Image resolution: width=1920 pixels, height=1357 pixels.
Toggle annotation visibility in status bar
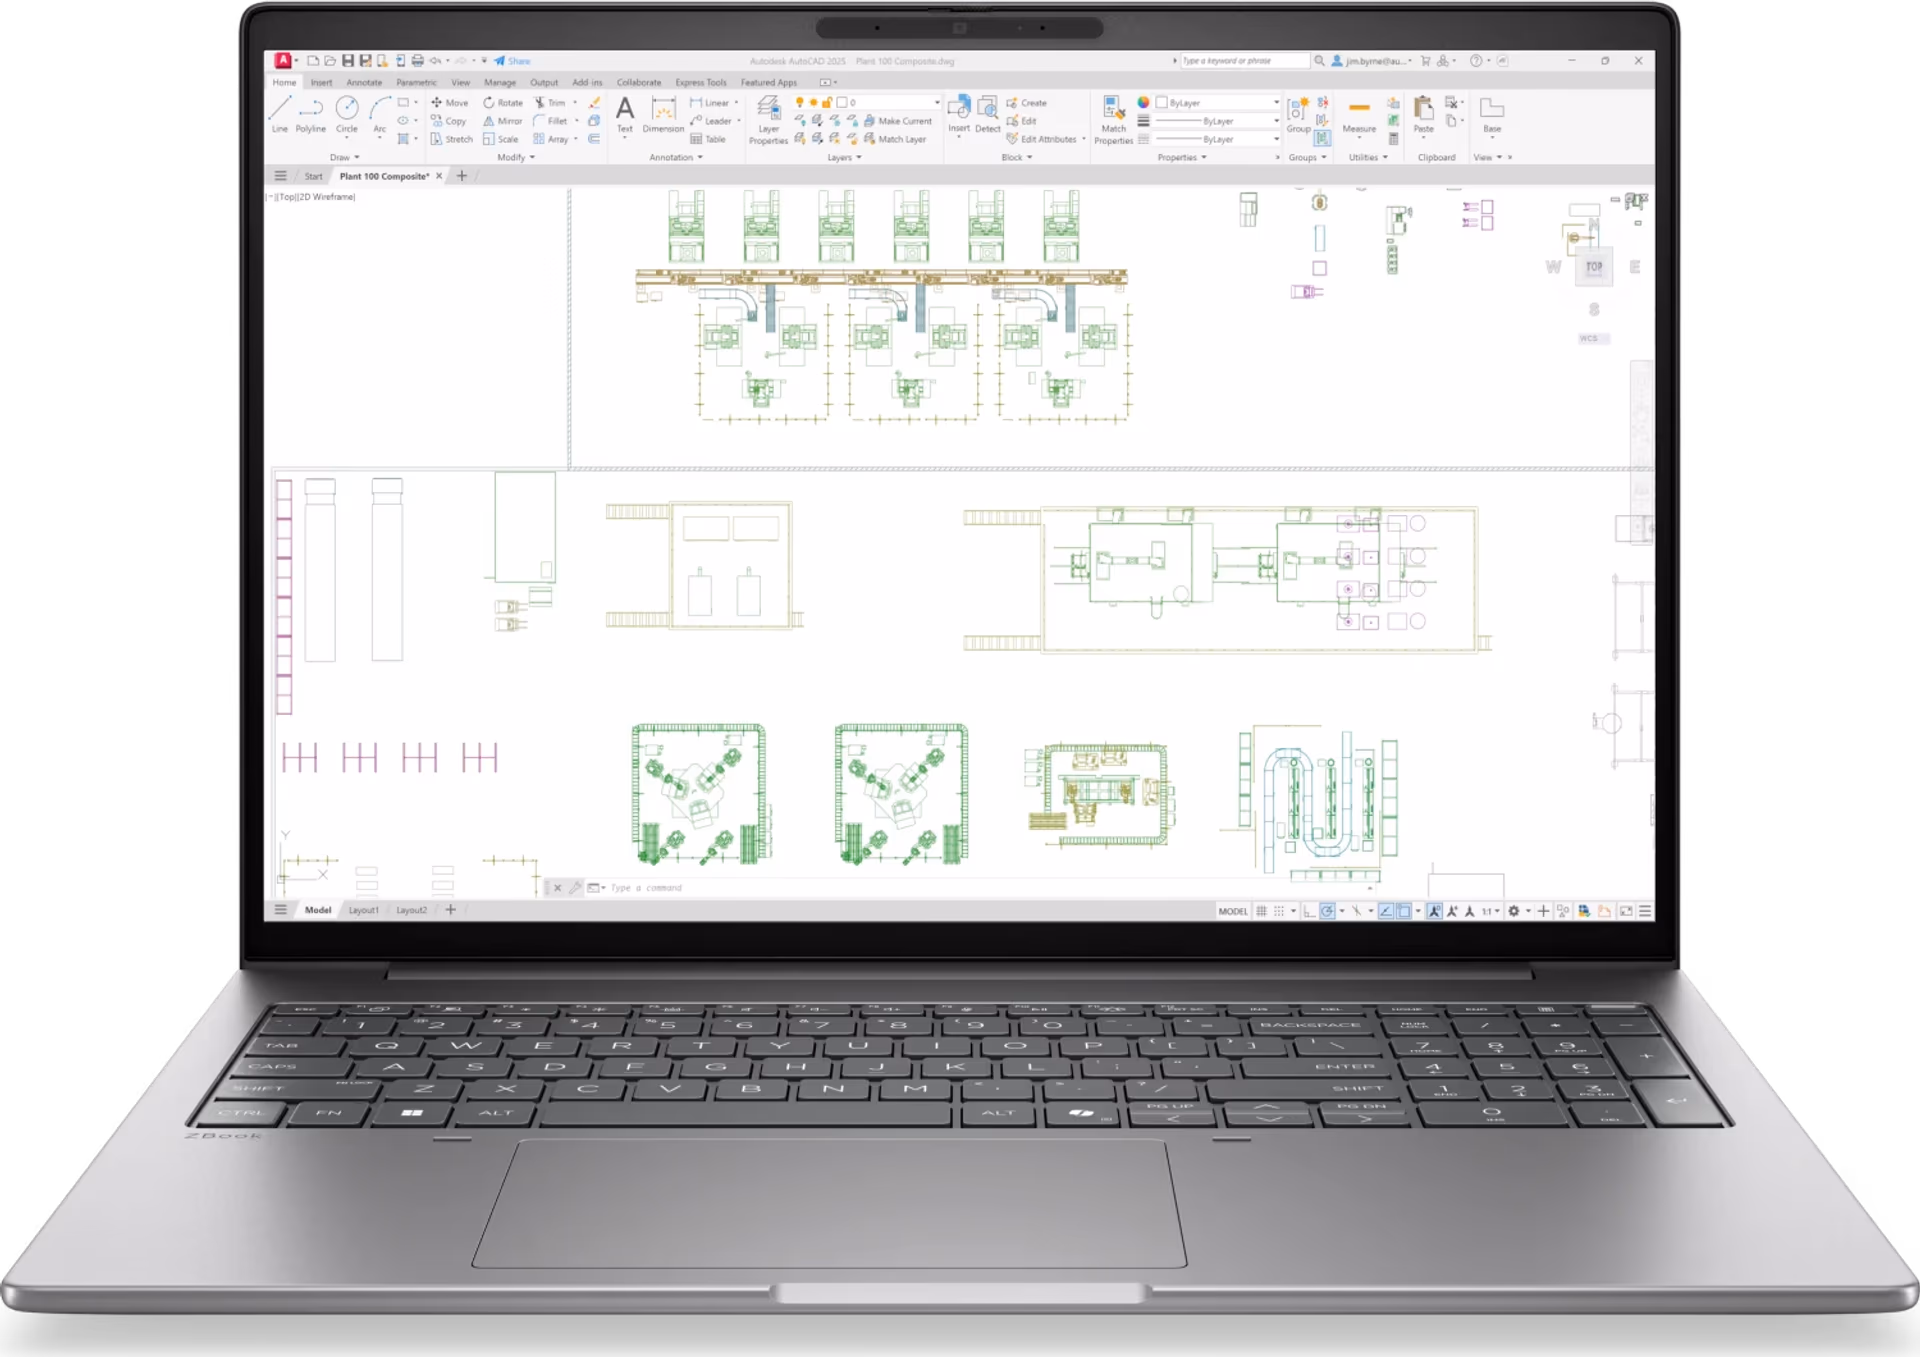point(1434,911)
